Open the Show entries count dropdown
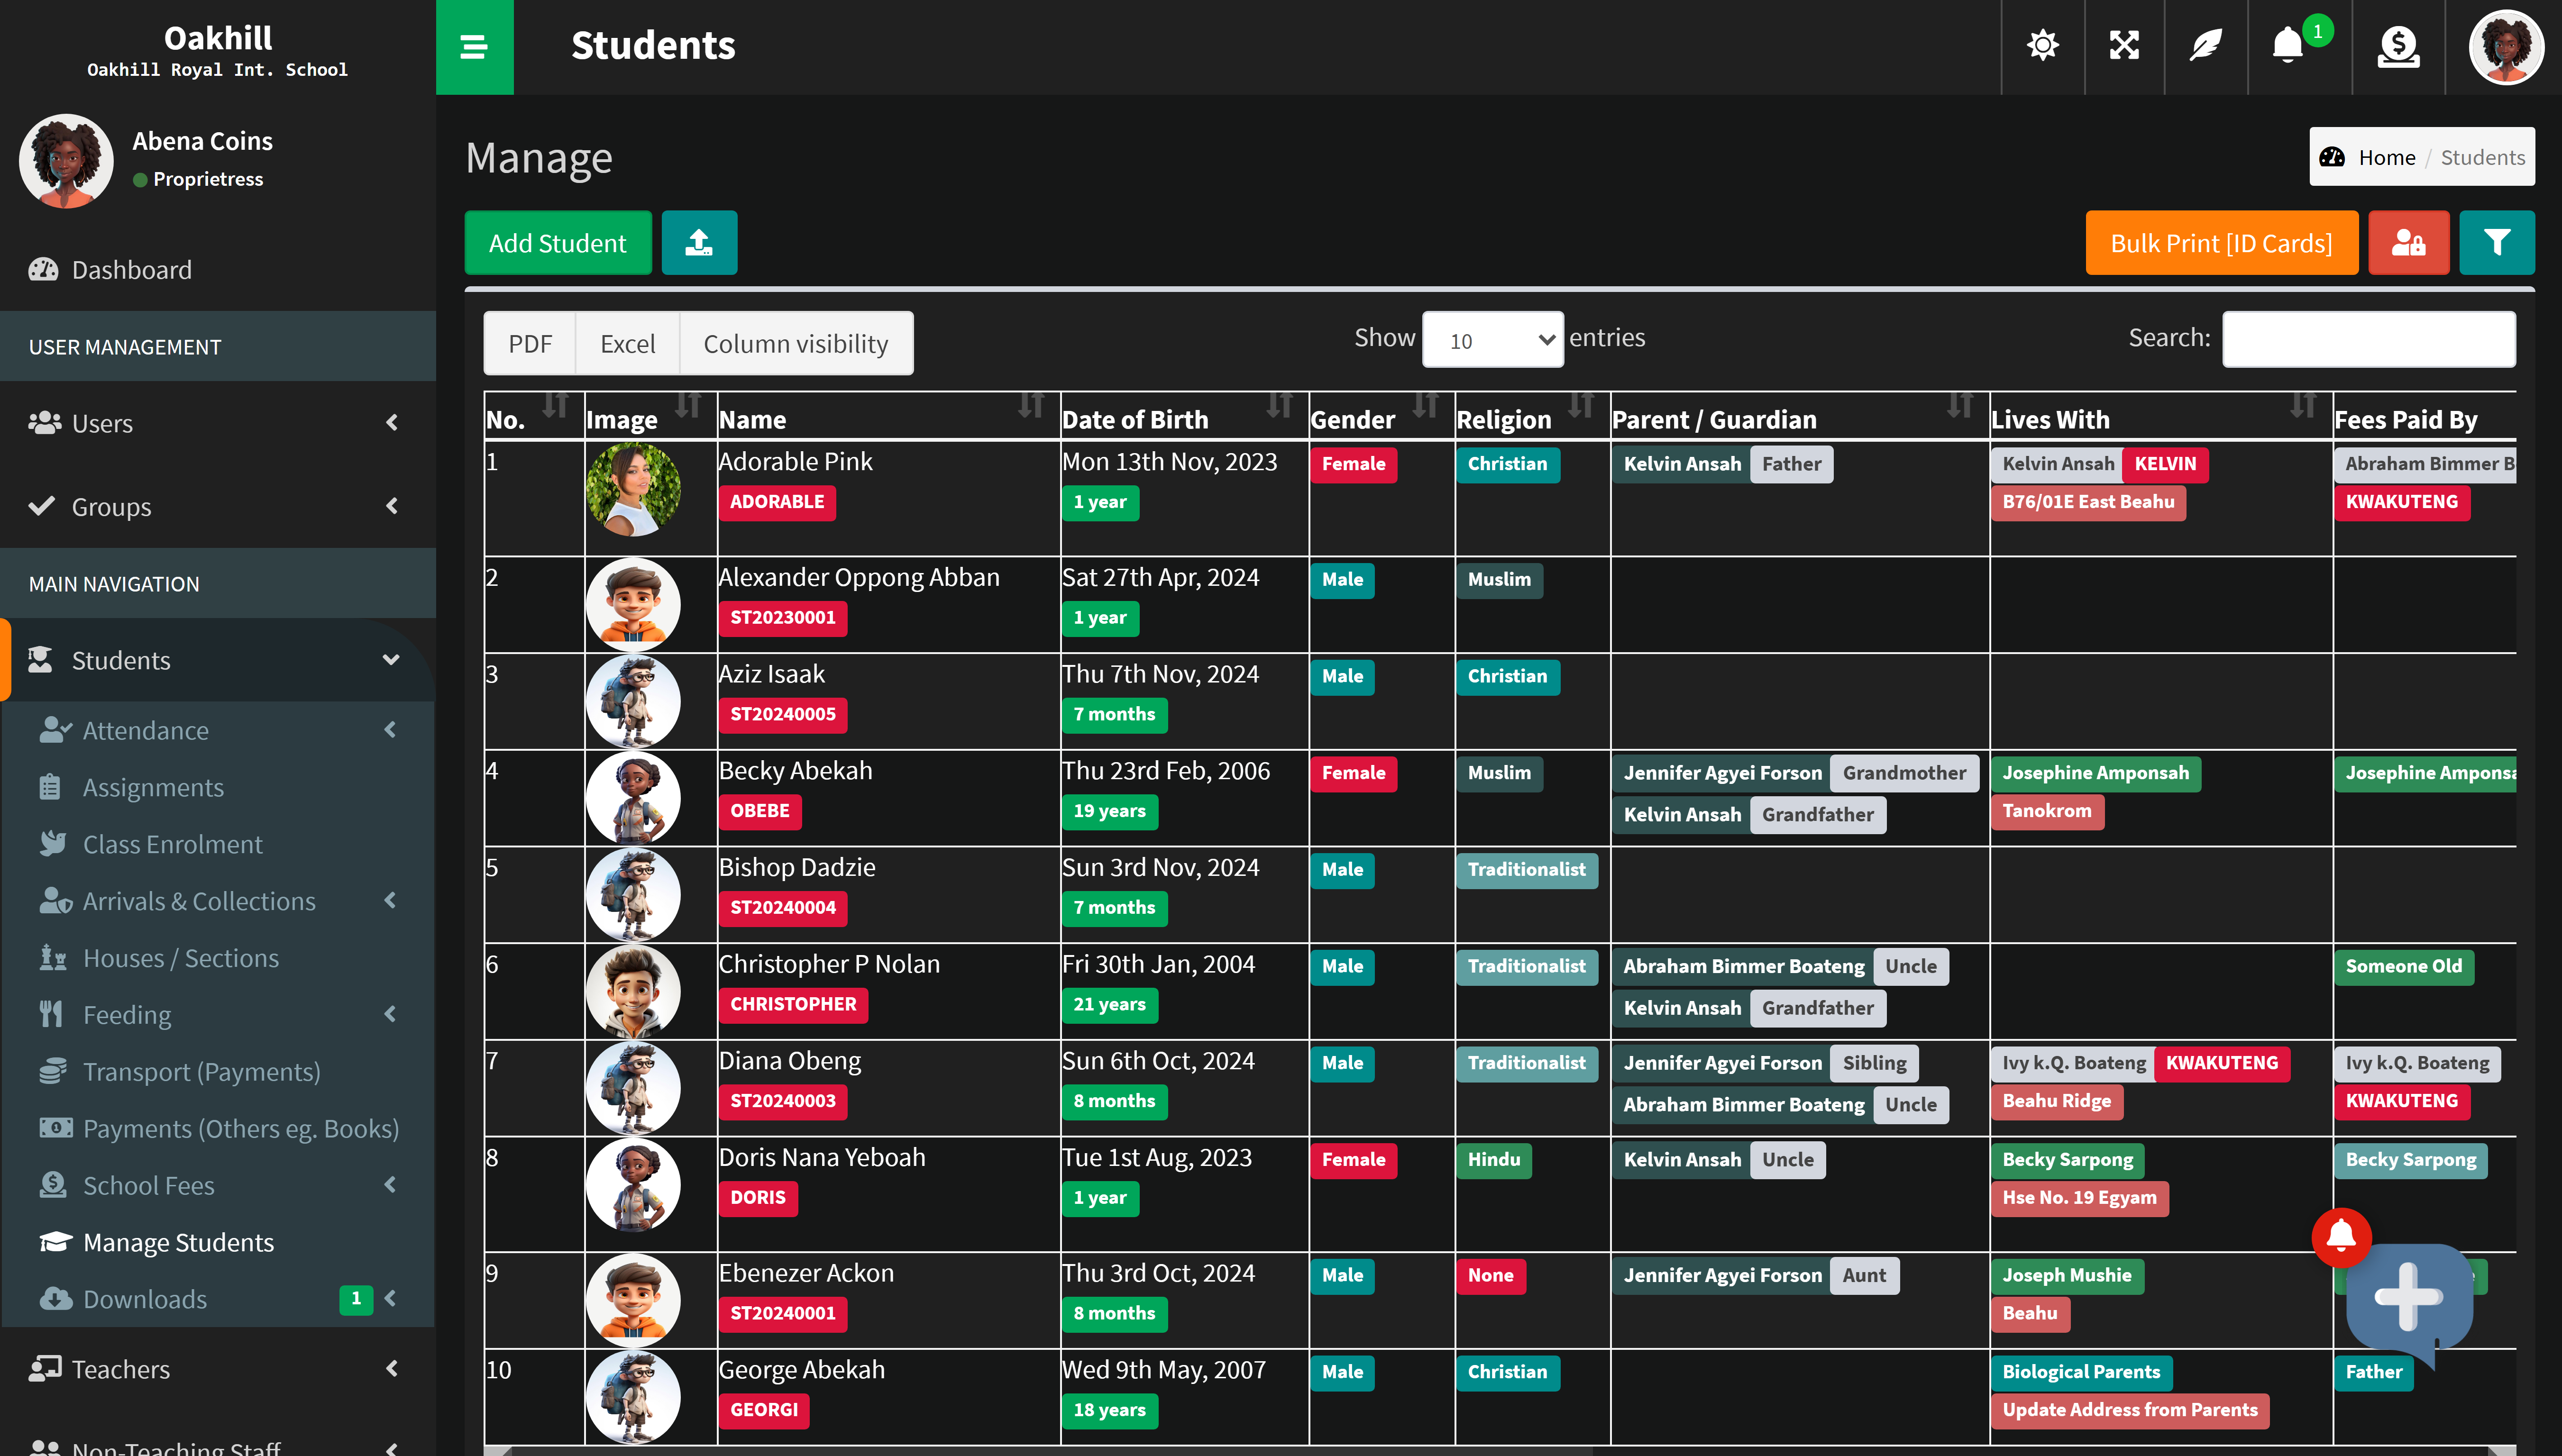The image size is (2562, 1456). tap(1492, 340)
